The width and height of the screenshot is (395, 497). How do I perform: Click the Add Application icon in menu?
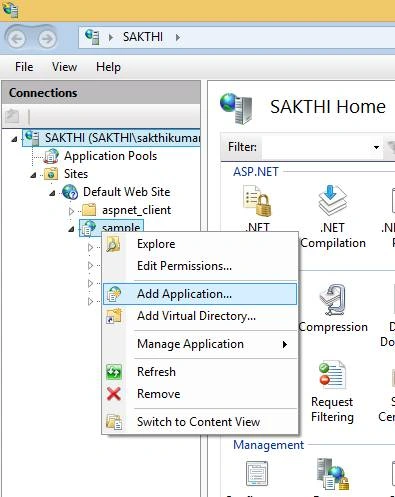(114, 294)
